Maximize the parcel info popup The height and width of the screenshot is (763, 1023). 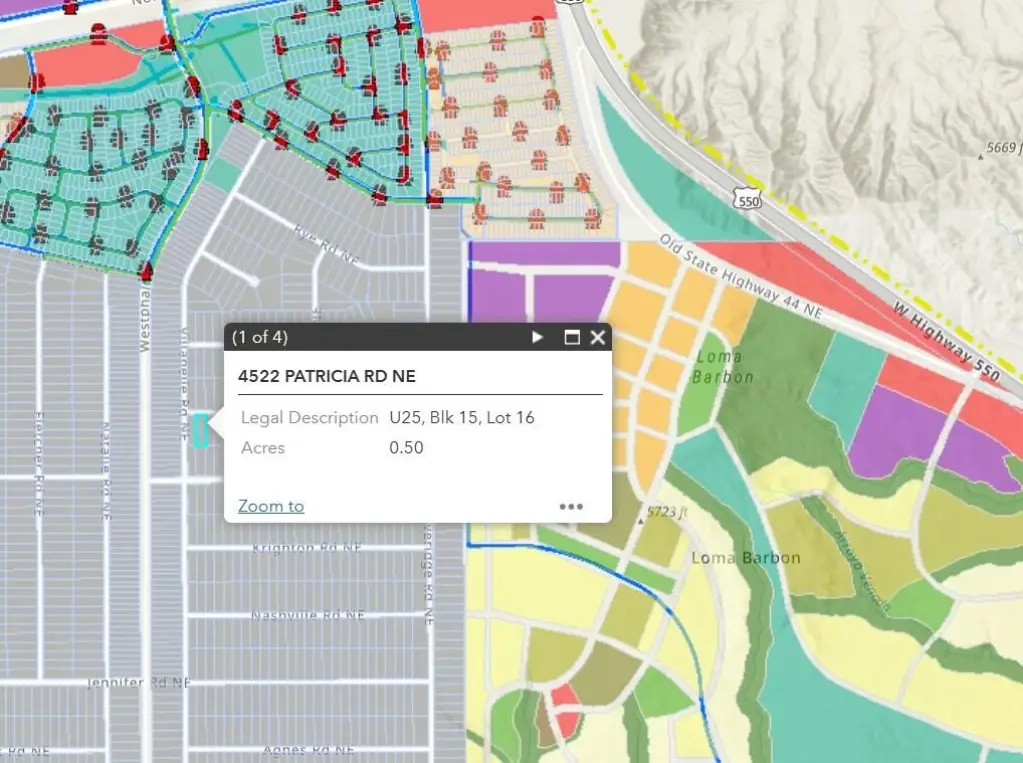tap(572, 337)
